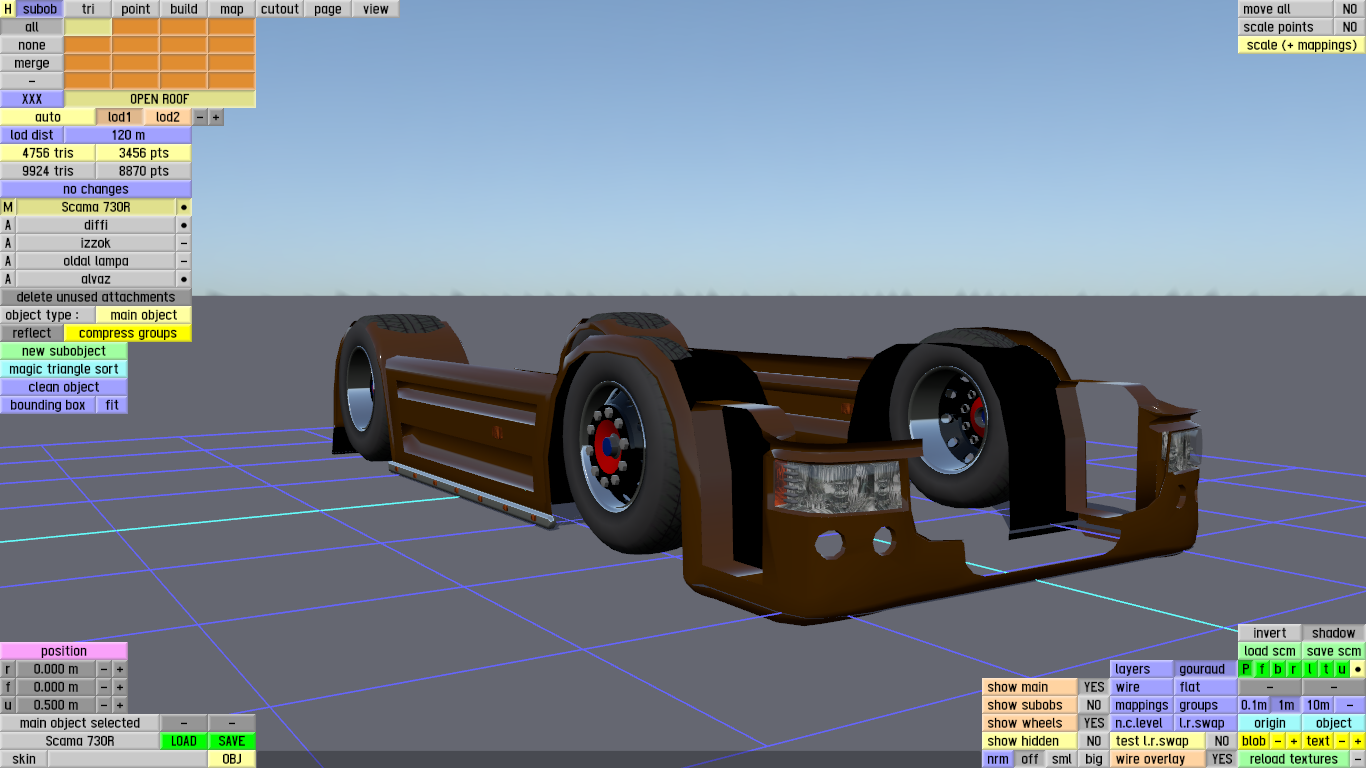
Task: Toggle the dash marker beside izzok
Action: pos(184,243)
